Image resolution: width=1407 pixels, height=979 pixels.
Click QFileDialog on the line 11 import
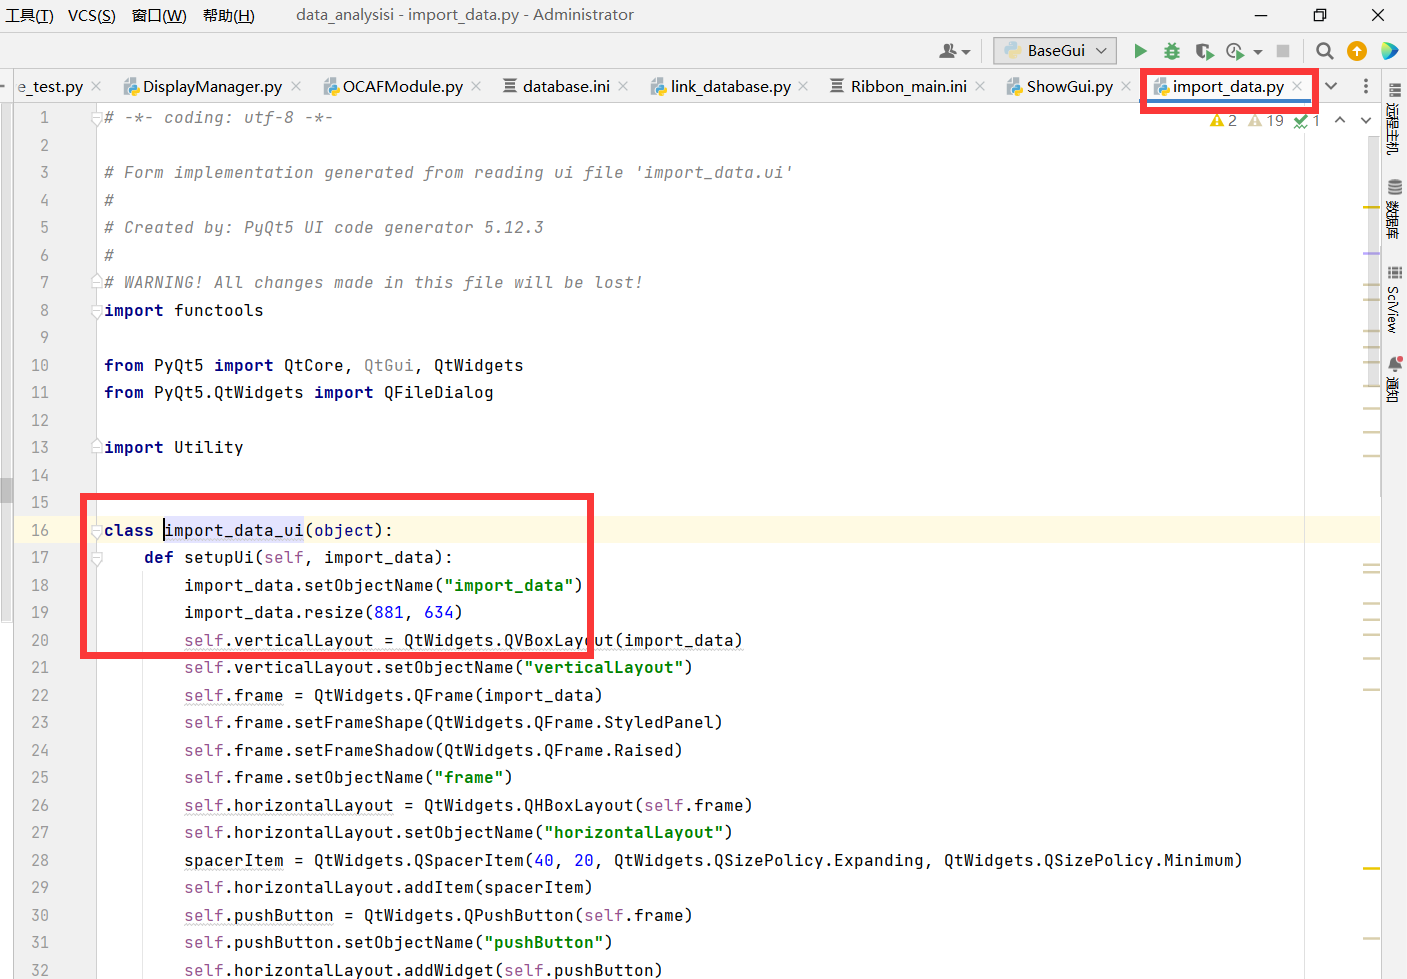(x=439, y=392)
